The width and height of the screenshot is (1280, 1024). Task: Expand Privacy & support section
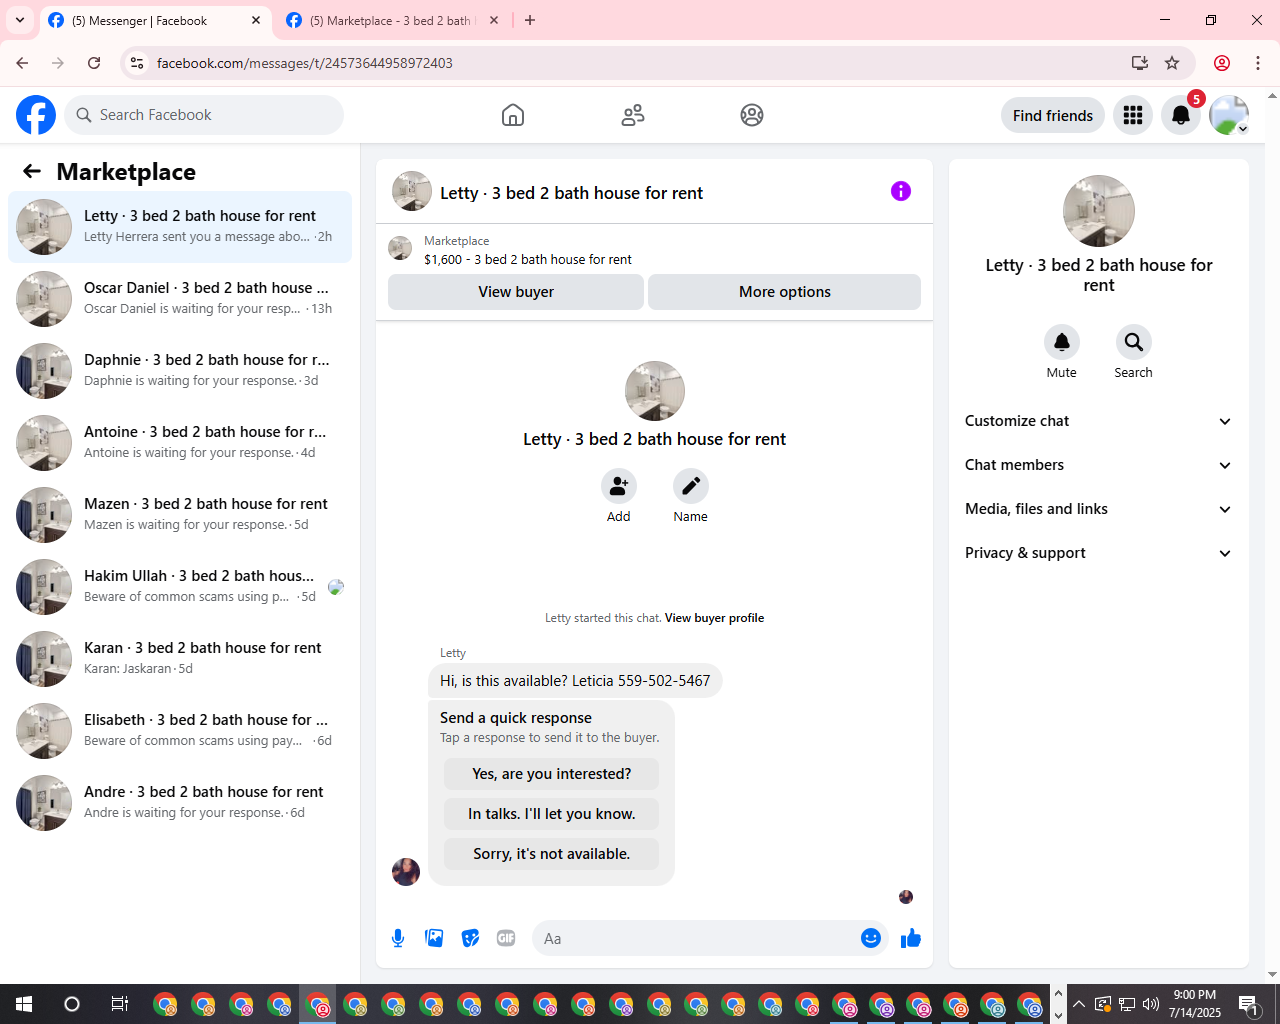tap(1098, 553)
